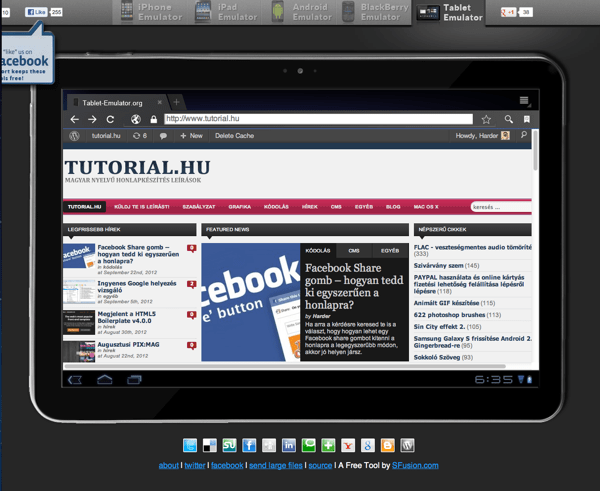This screenshot has width=600, height=491.
Task: Open the GRAFIKA navigation menu item
Action: coord(239,207)
